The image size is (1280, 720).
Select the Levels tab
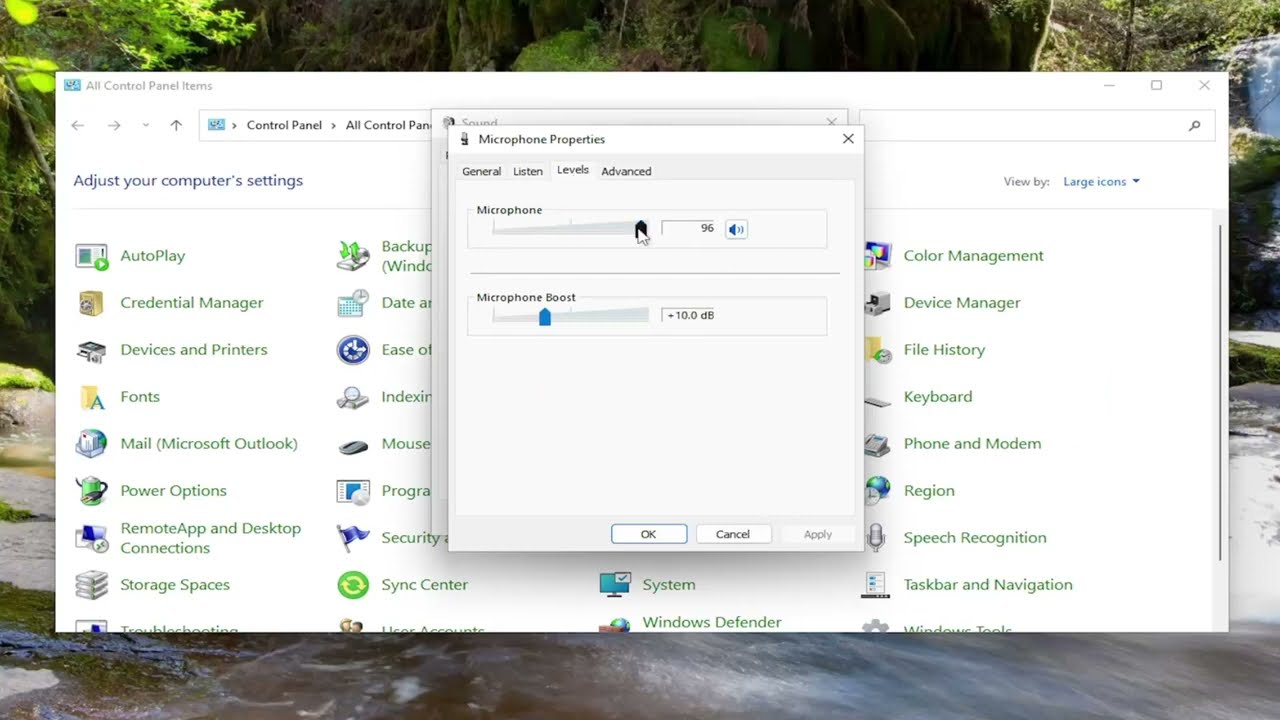pos(573,170)
